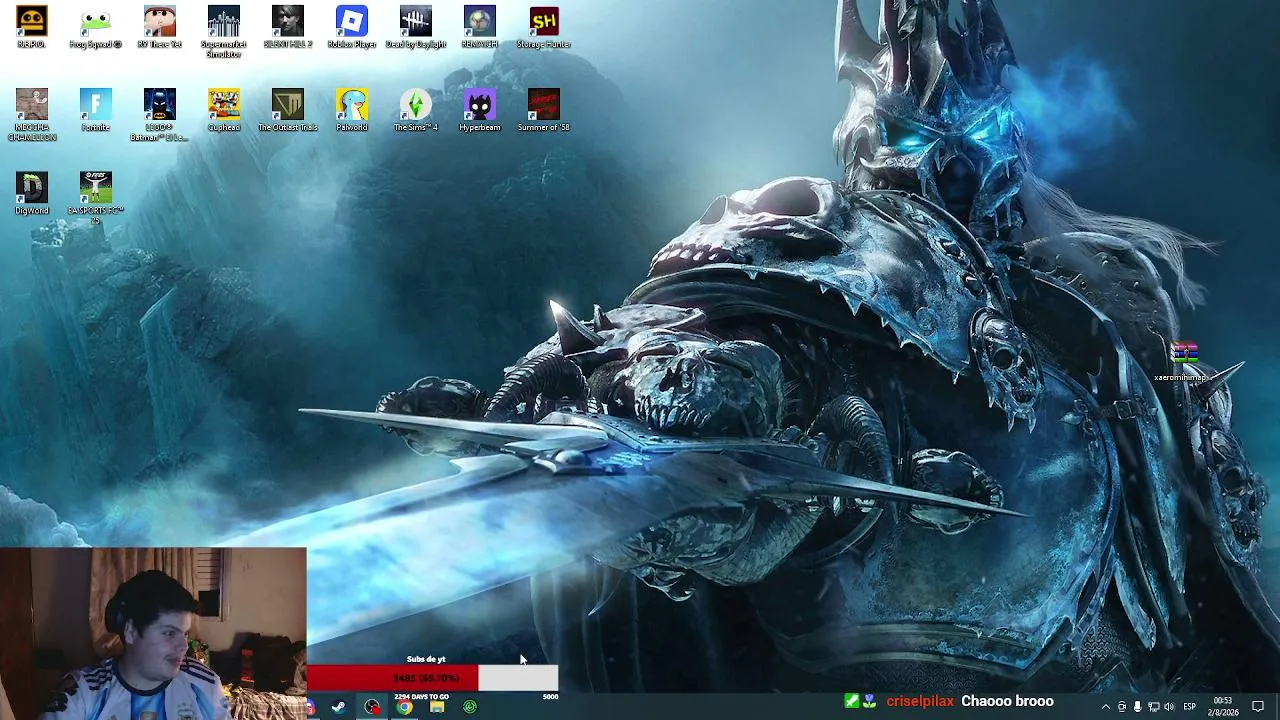
Task: Select the Frog Squad desktop icon
Action: [96, 27]
